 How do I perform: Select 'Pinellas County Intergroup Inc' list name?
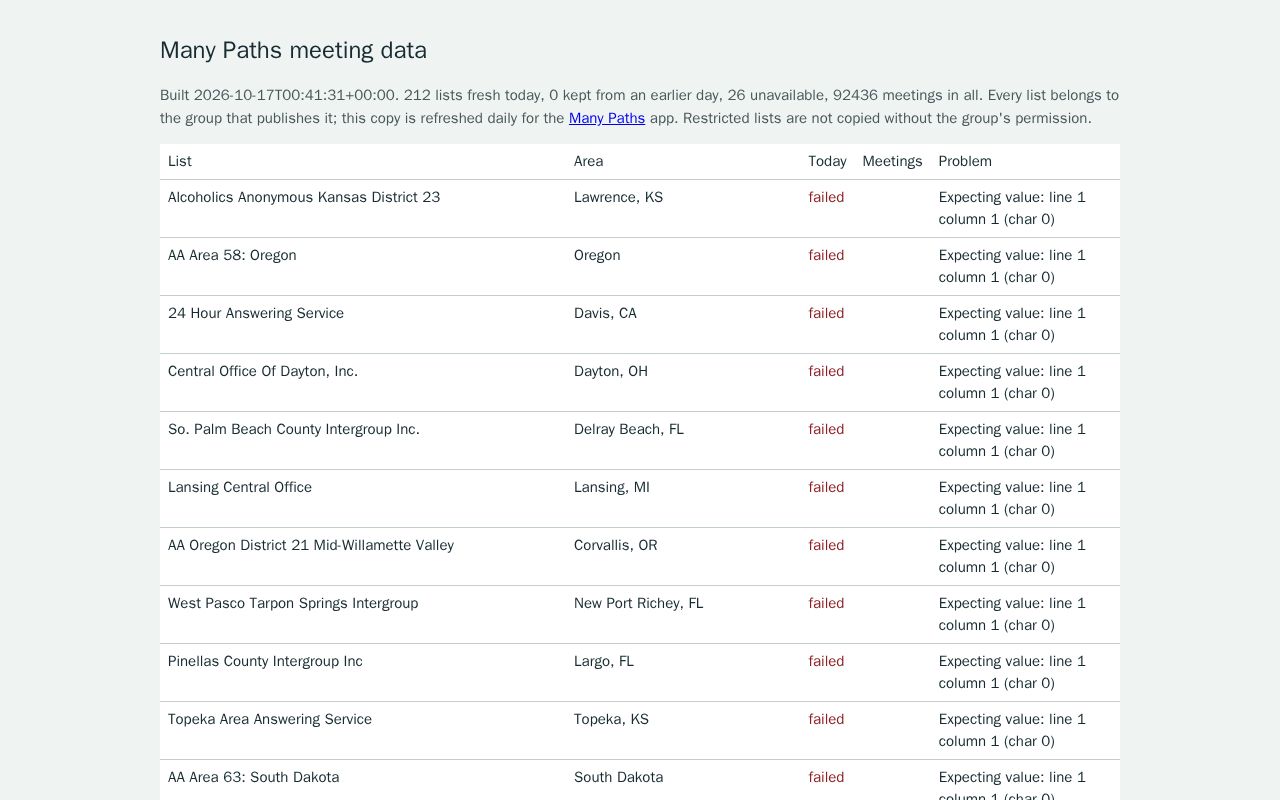(265, 661)
